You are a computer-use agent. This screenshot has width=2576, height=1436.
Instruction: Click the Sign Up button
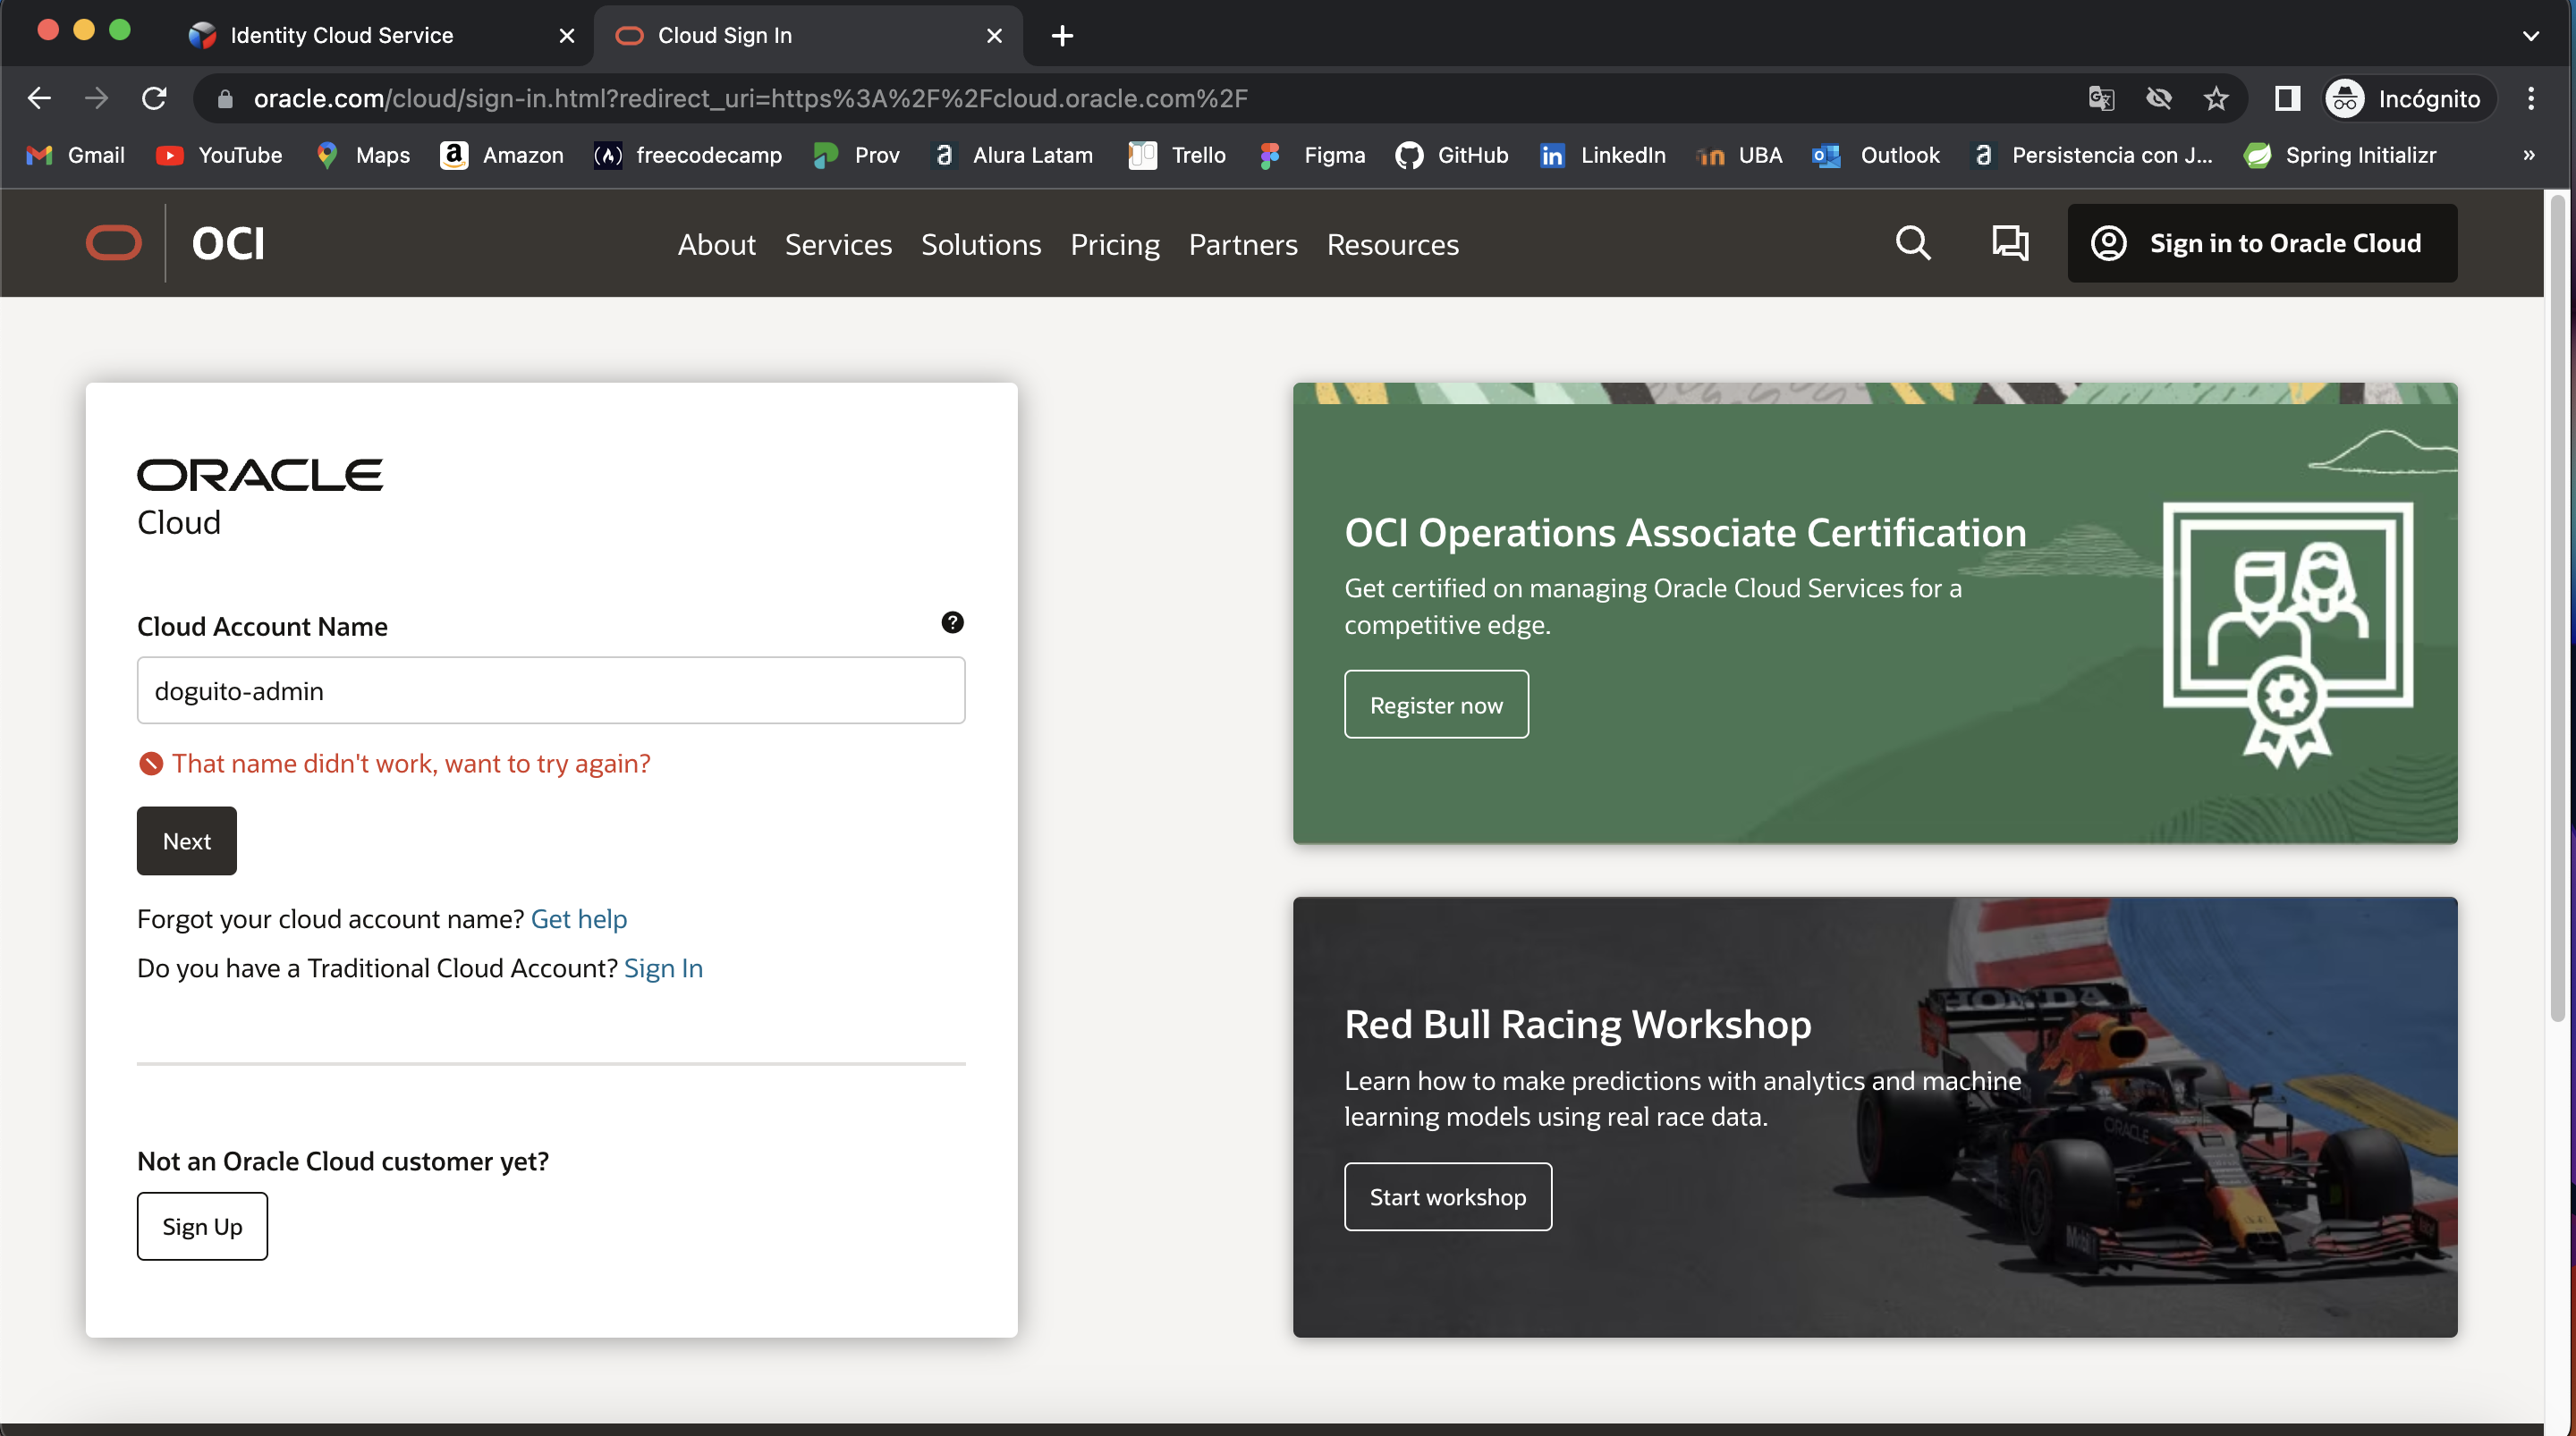coord(202,1226)
